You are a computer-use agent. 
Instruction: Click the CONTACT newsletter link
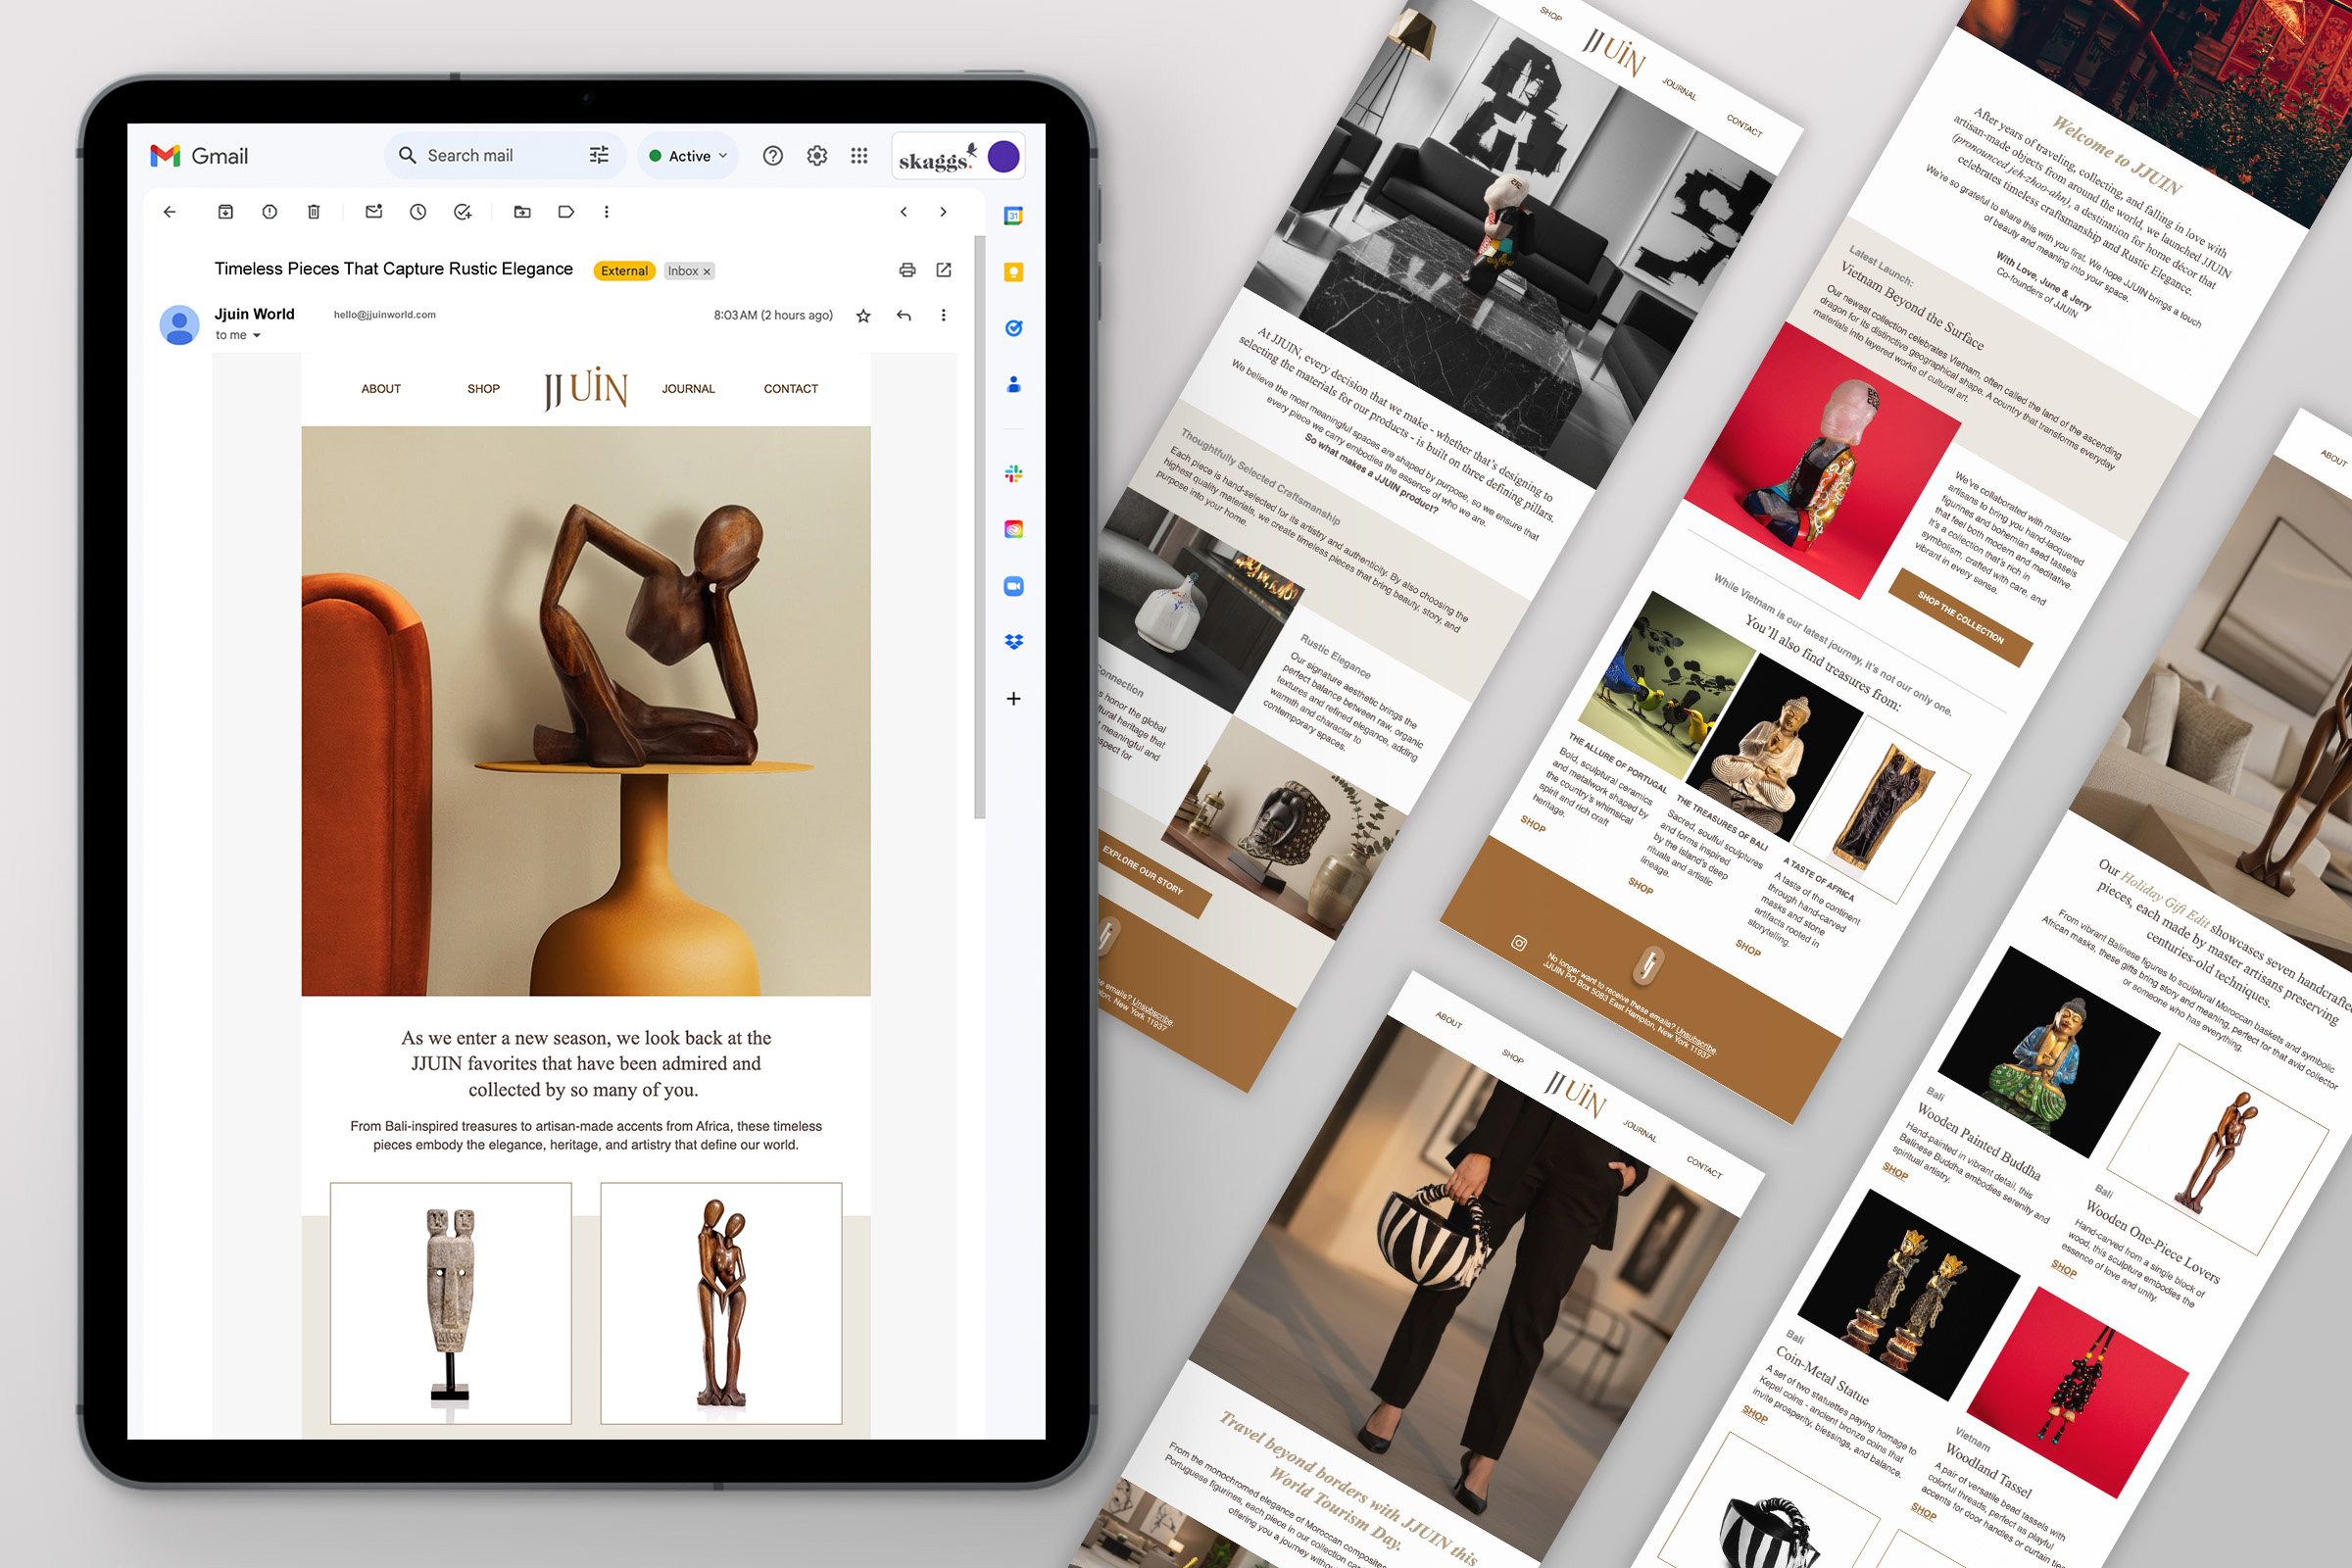(x=790, y=389)
